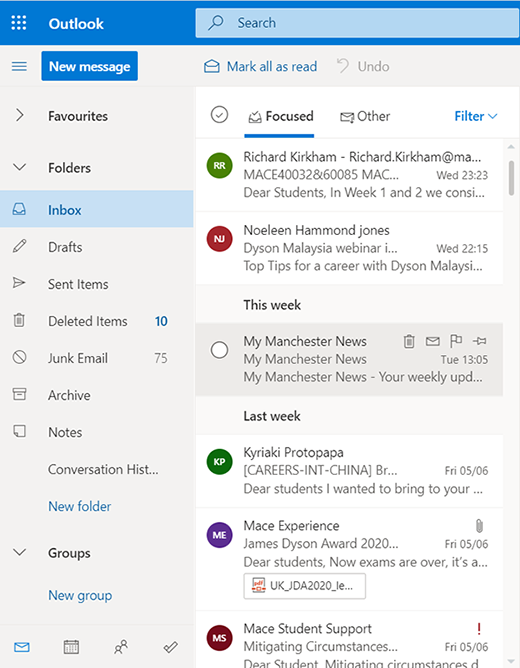This screenshot has width=520, height=668.
Task: Click the importance exclamation mark on Mace Student Support
Action: [479, 628]
